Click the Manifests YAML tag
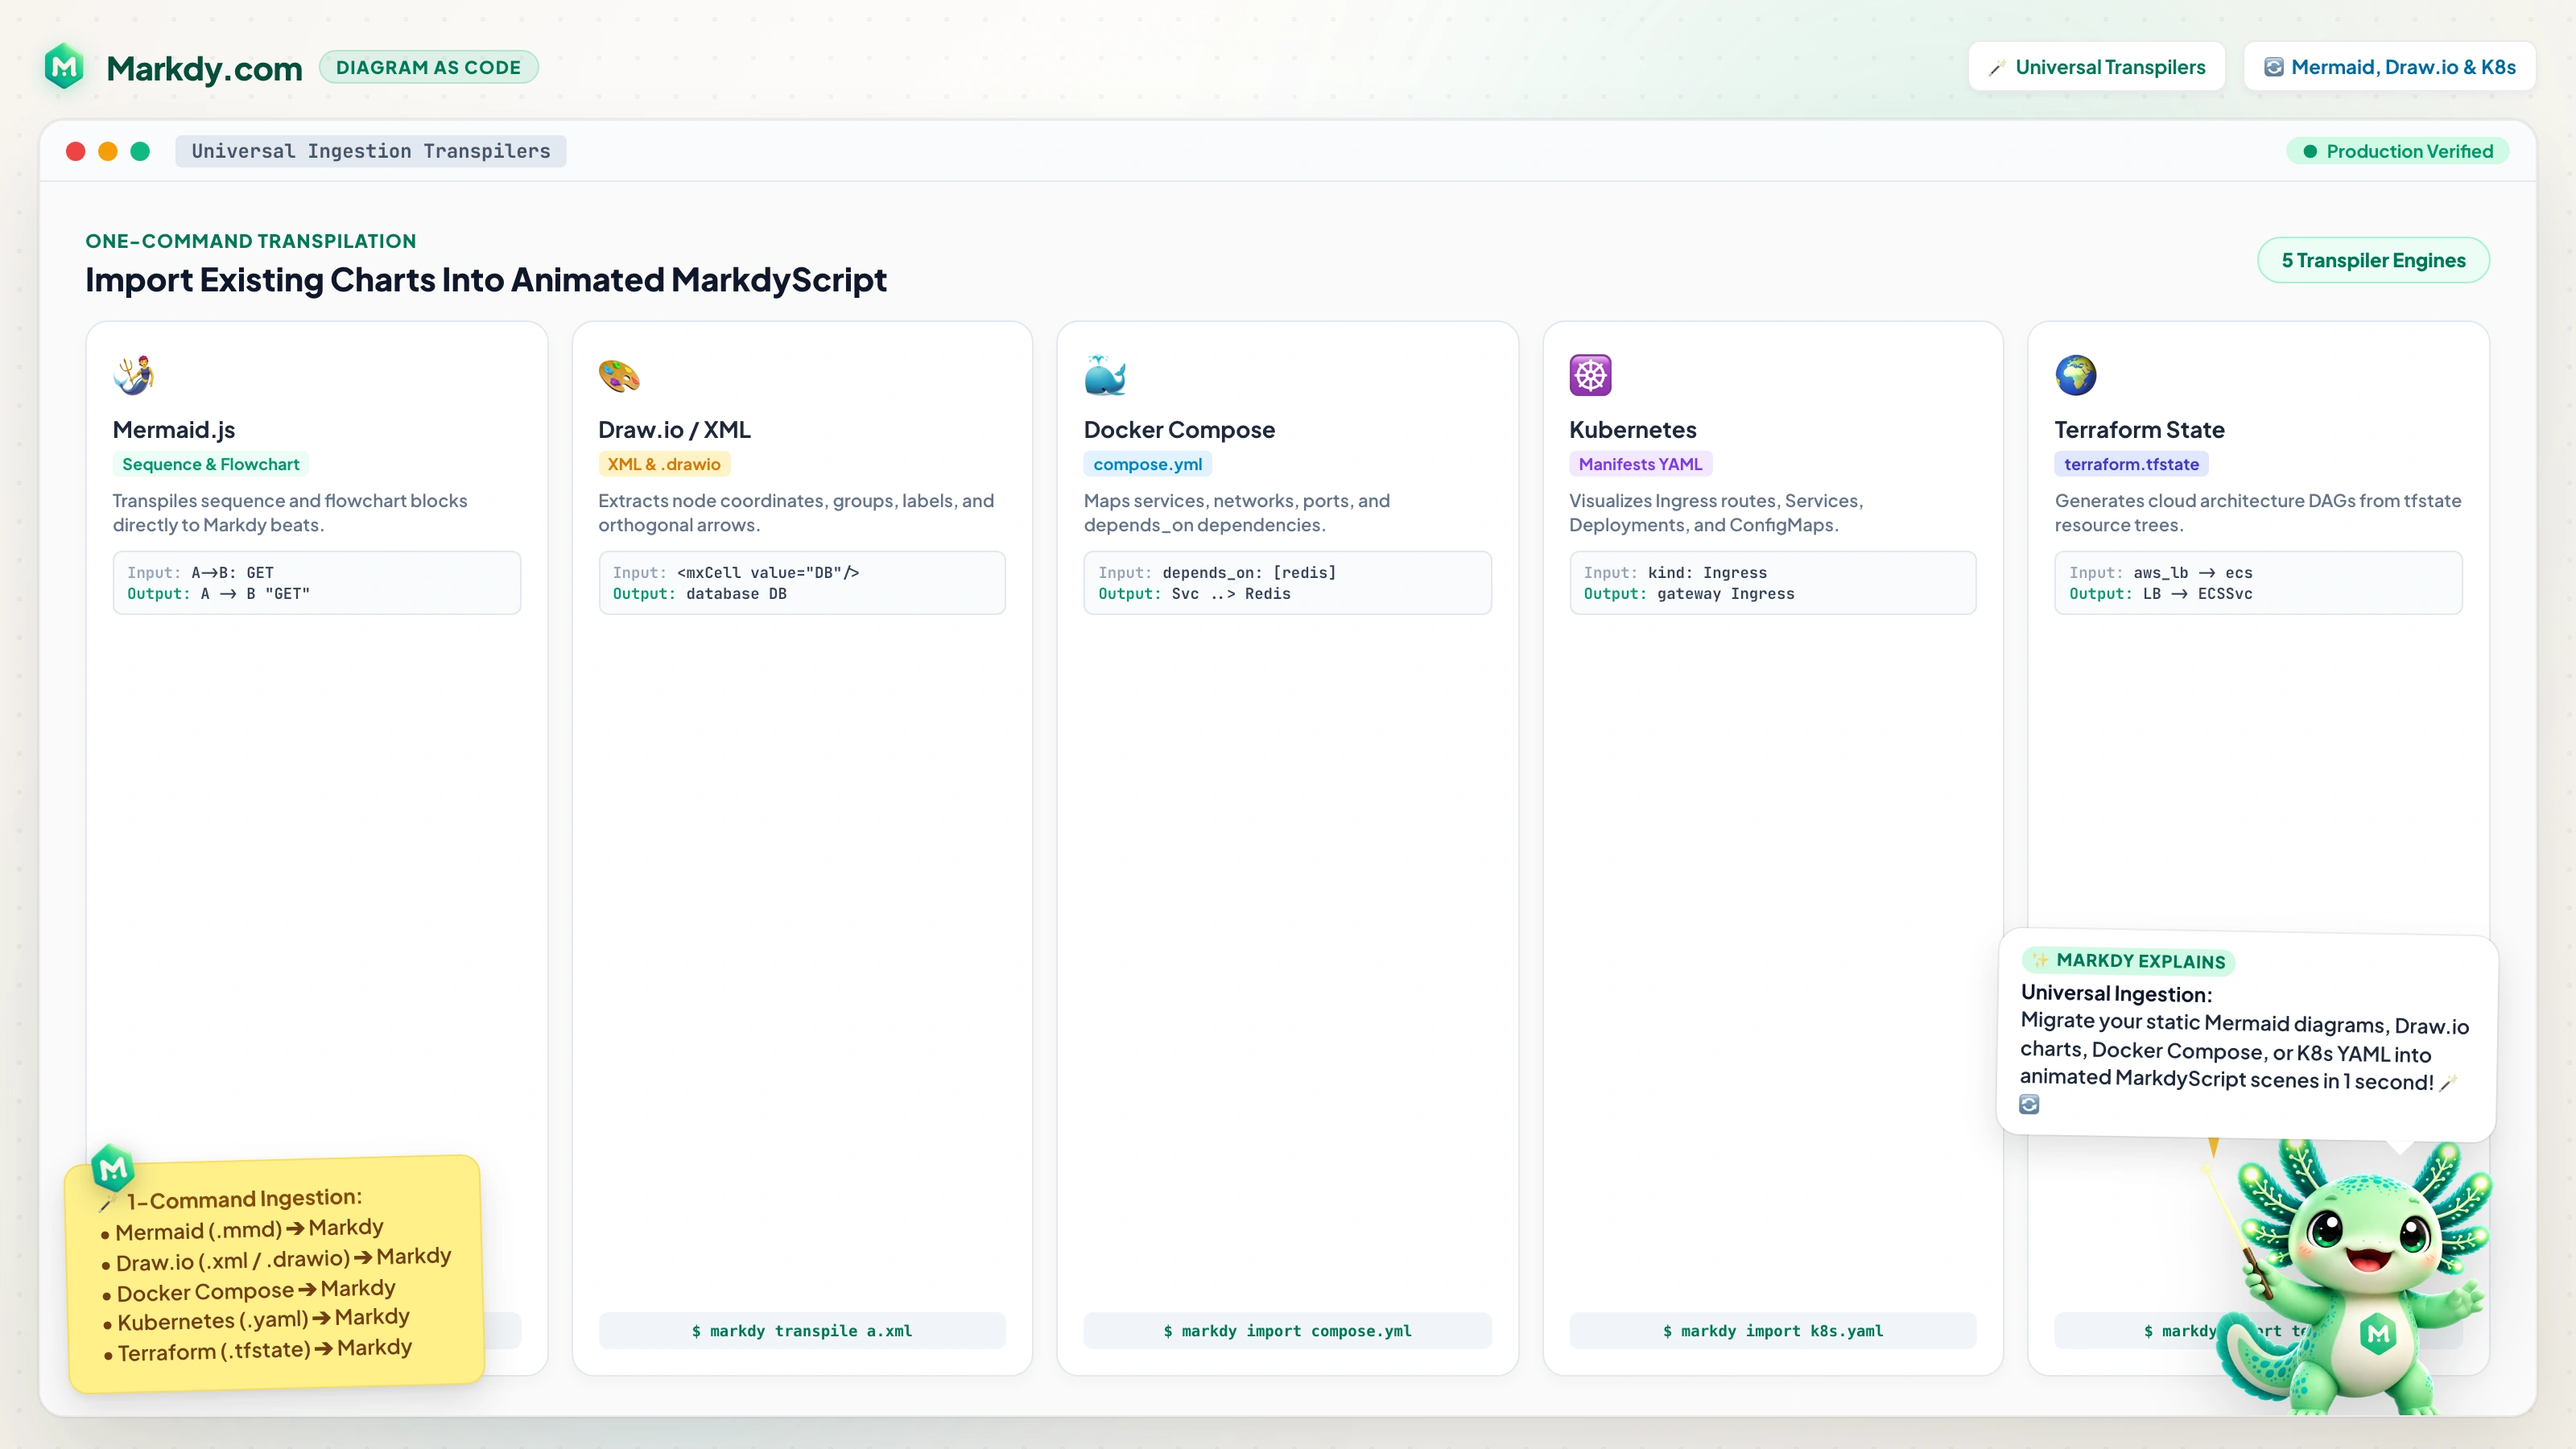The height and width of the screenshot is (1449, 2576). (x=1640, y=464)
